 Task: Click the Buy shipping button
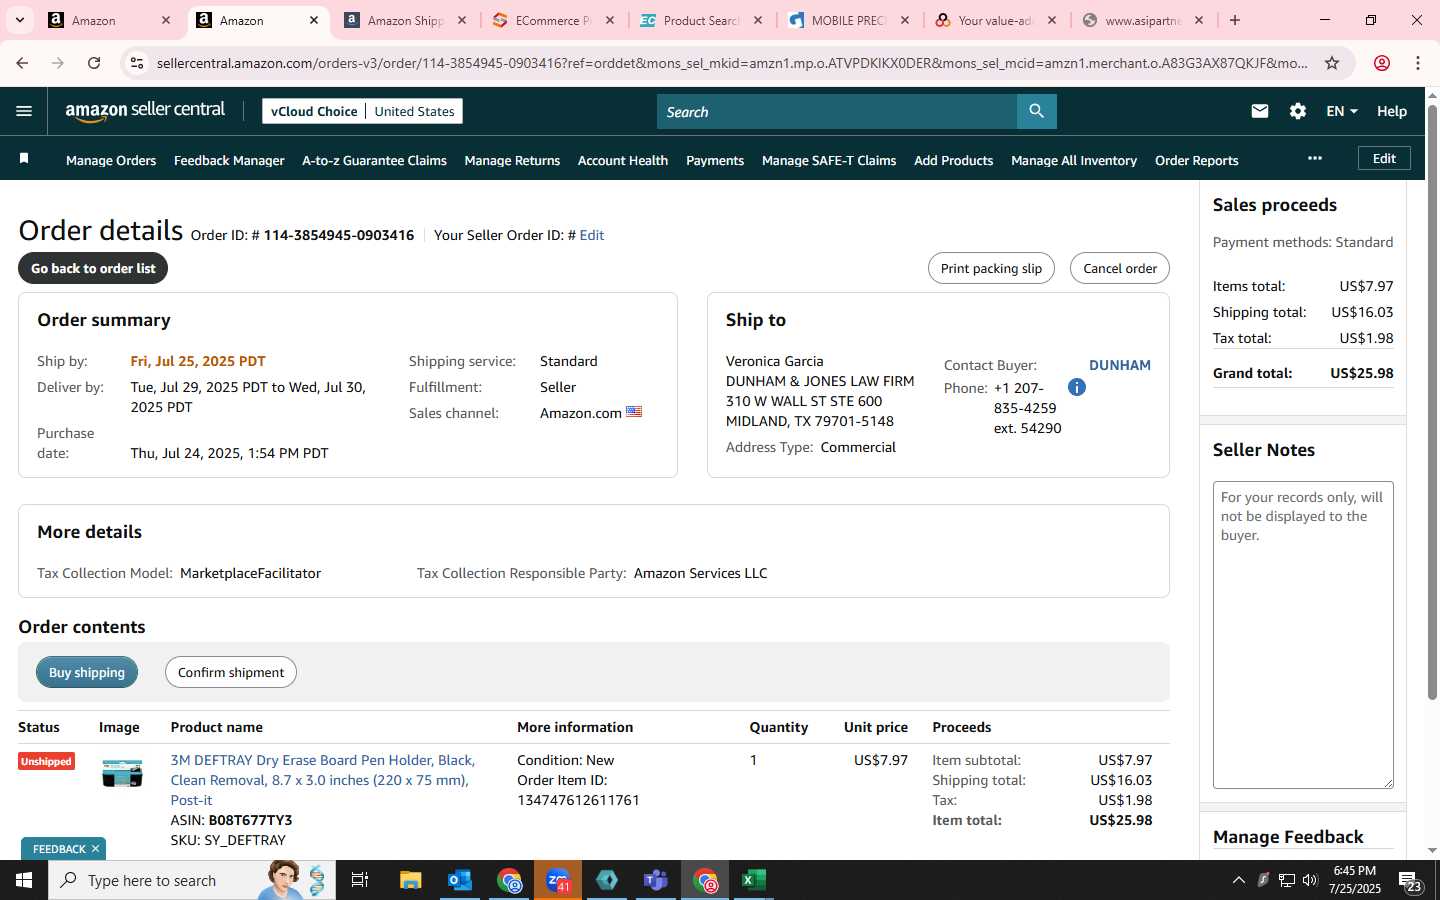click(x=87, y=672)
